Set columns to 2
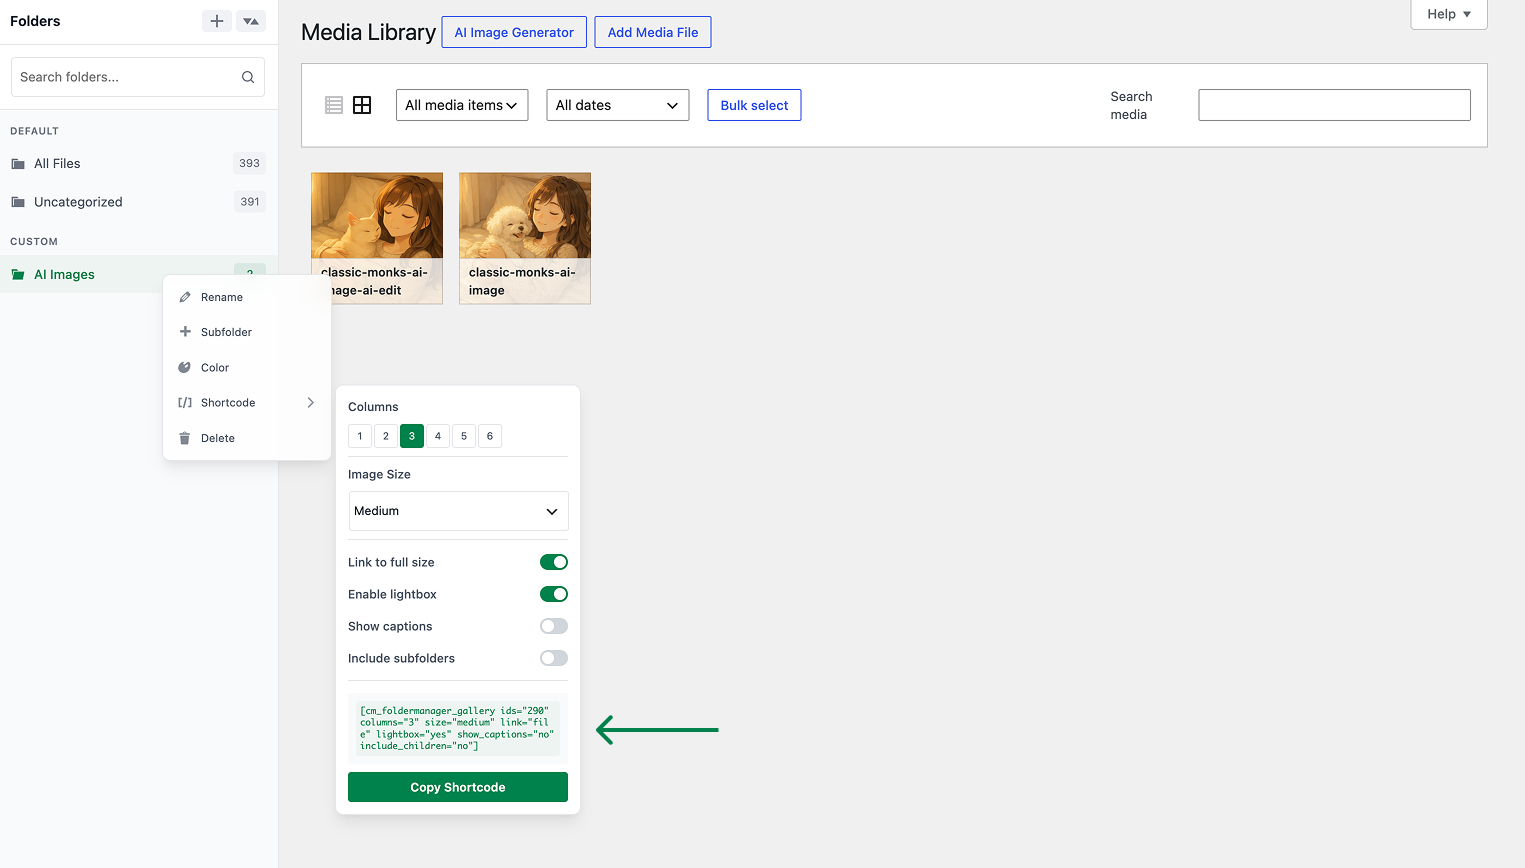 point(386,436)
